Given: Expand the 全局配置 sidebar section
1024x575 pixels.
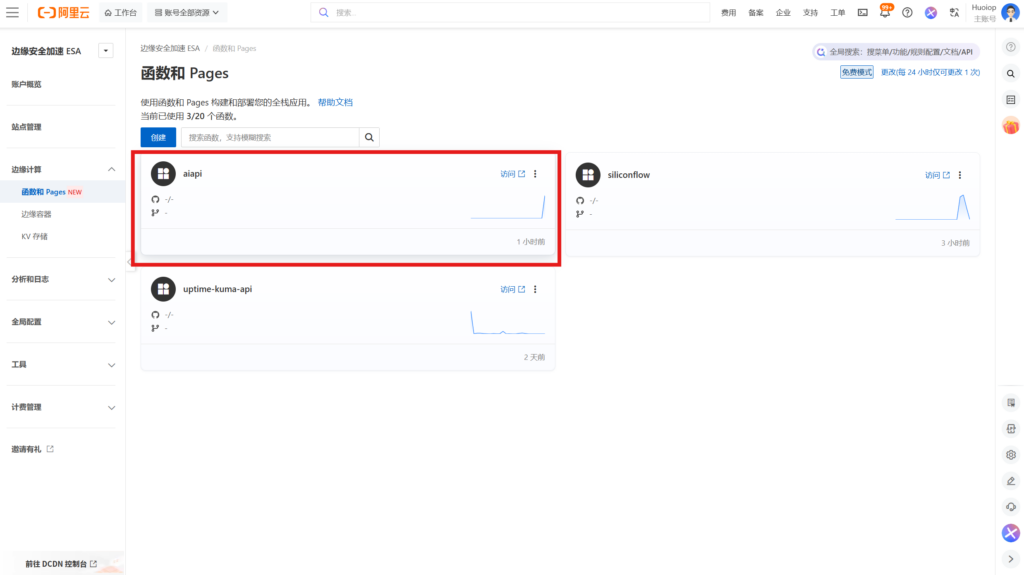Looking at the screenshot, I should (111, 322).
